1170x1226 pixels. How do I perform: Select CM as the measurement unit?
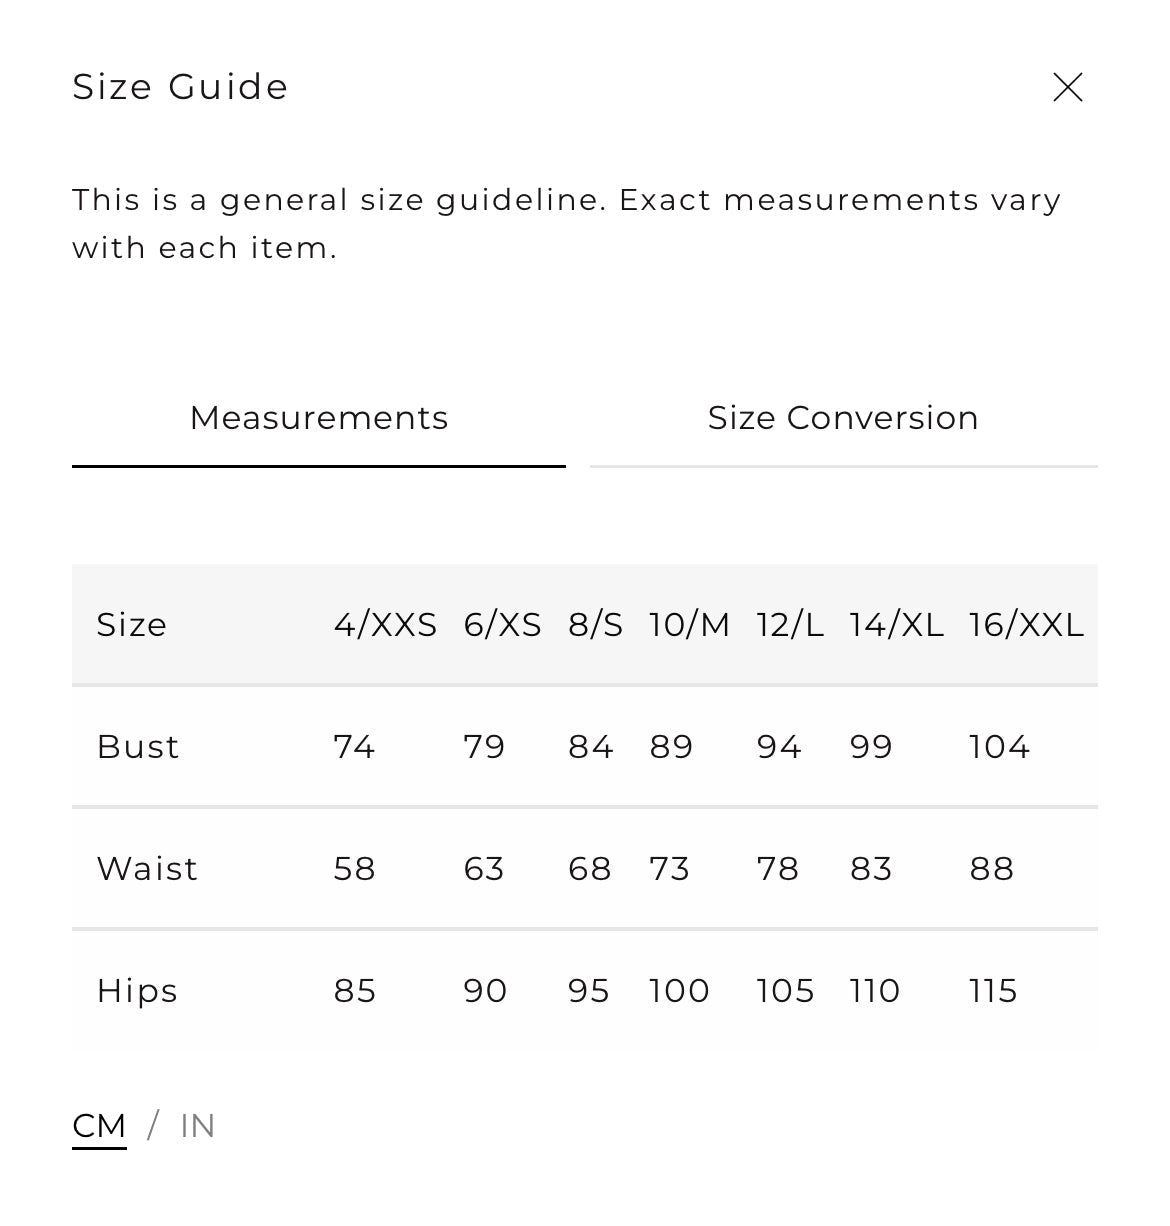99,1126
